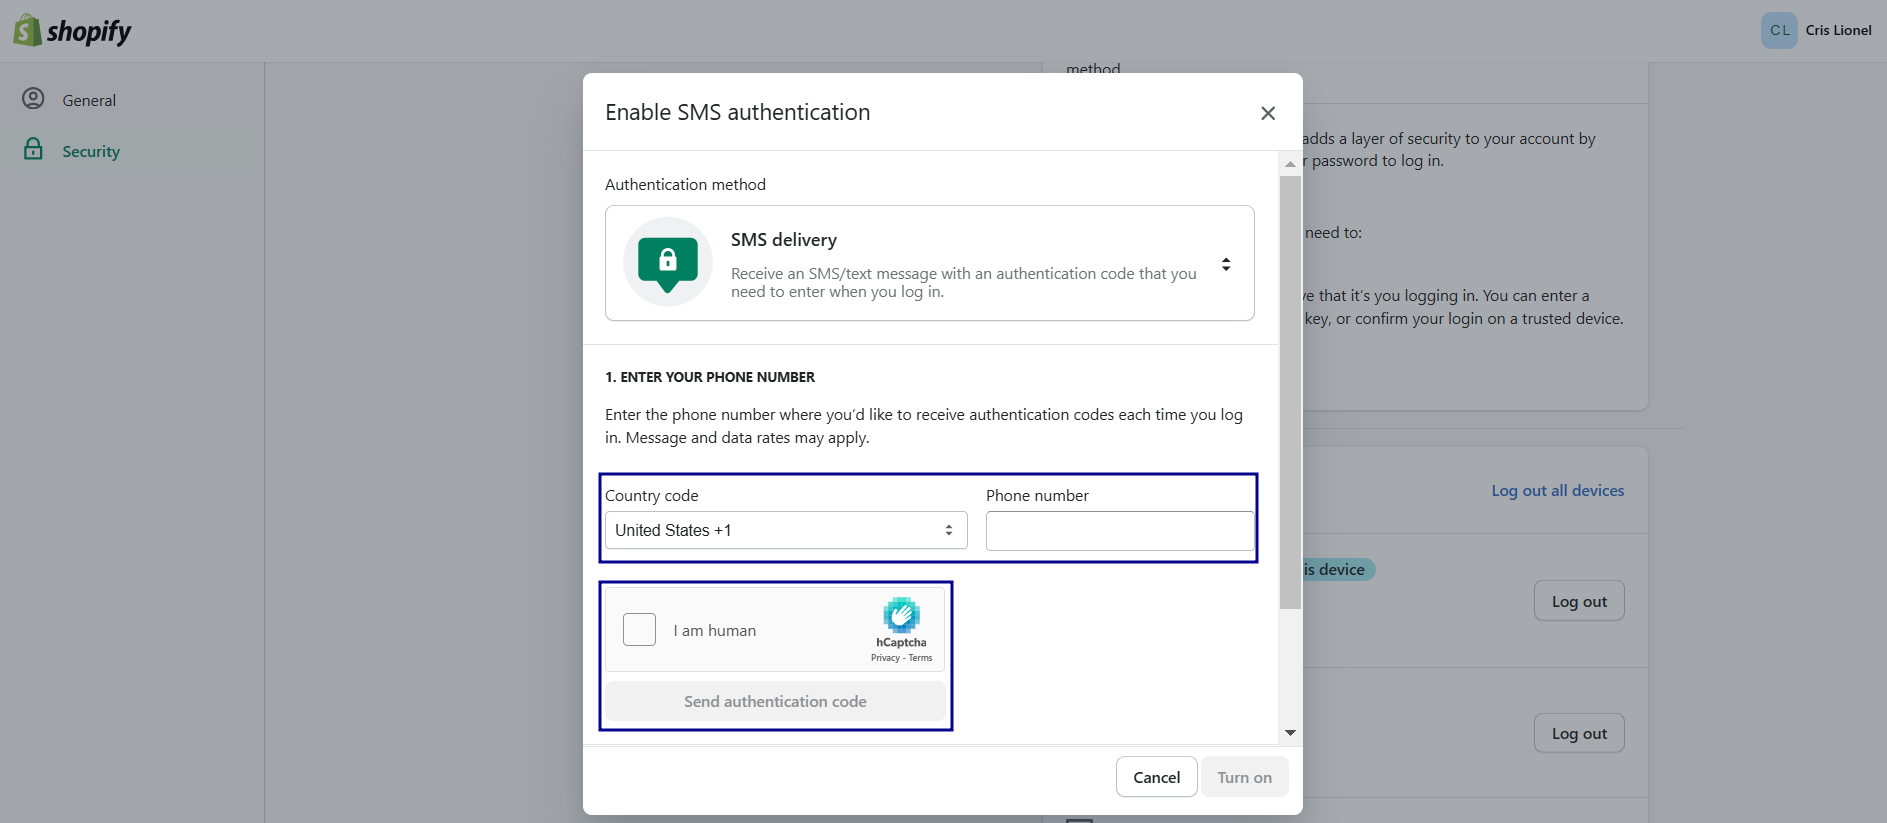Open General settings person icon
Image resolution: width=1887 pixels, height=823 pixels.
33,98
